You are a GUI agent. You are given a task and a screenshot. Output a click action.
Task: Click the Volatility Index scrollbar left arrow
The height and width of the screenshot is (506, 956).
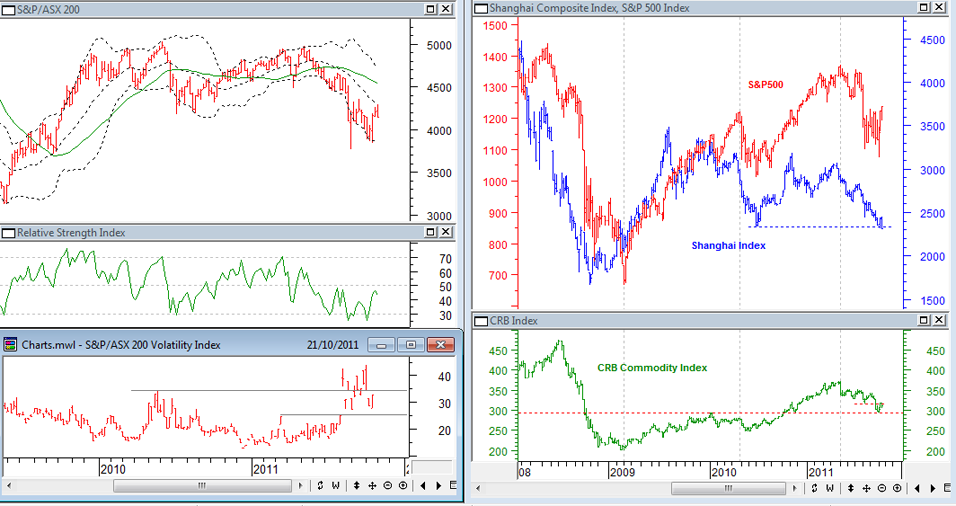pos(9,486)
